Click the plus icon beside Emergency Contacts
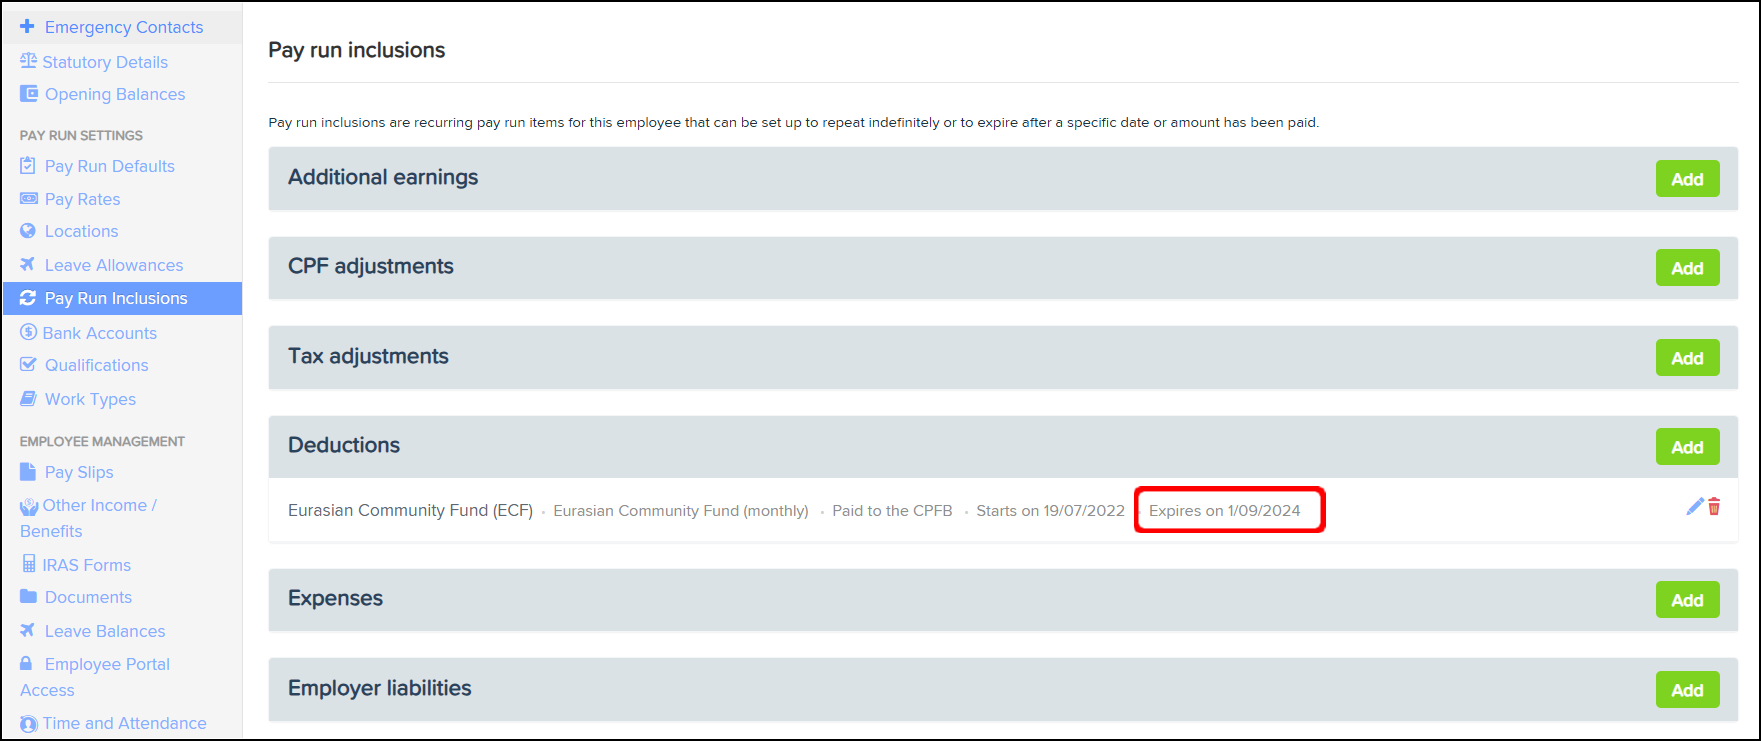Screen dimensions: 1761x741 click(x=27, y=27)
